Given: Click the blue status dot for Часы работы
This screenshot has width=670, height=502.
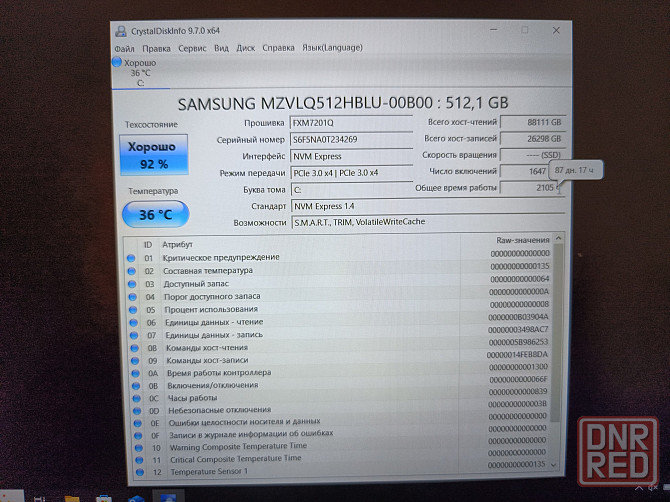Looking at the screenshot, I should [136, 398].
